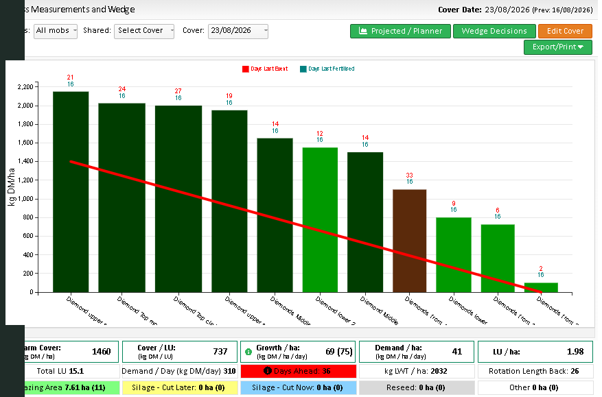Click the brown paddock bar labelled 33
The width and height of the screenshot is (602, 397).
tap(409, 241)
